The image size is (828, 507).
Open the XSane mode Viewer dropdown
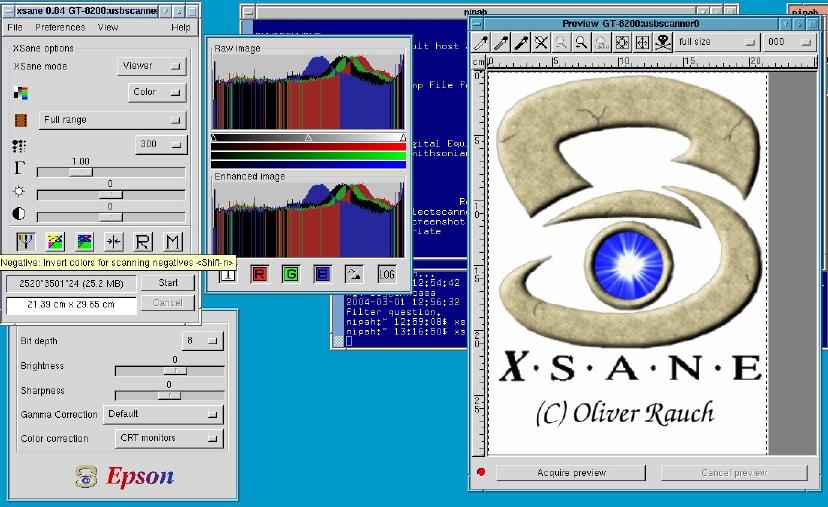152,66
